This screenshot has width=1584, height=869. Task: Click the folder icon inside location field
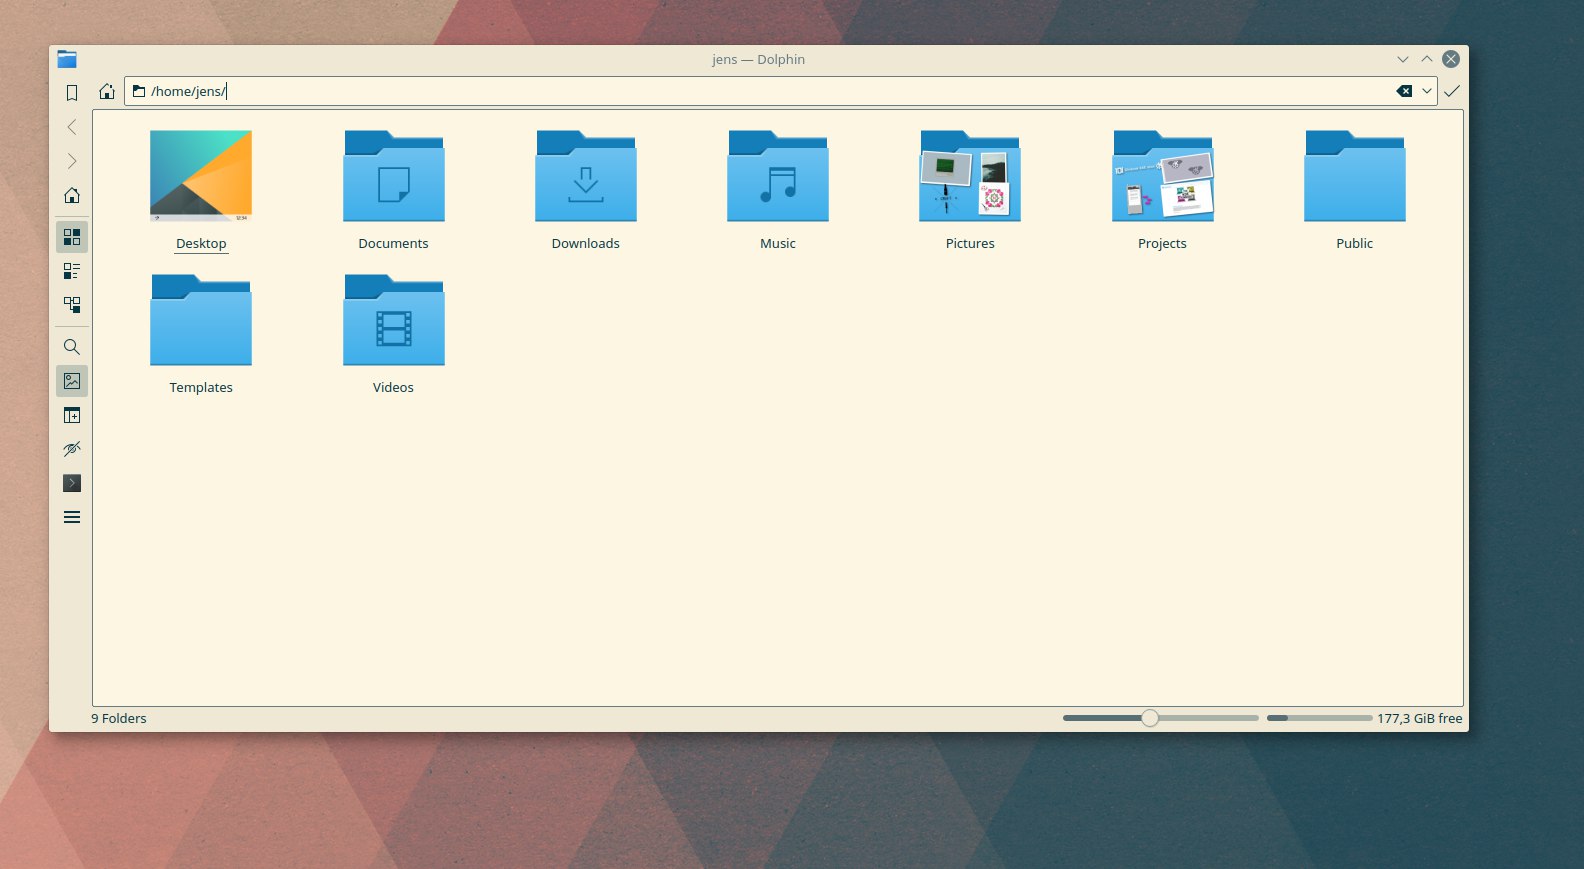click(139, 91)
